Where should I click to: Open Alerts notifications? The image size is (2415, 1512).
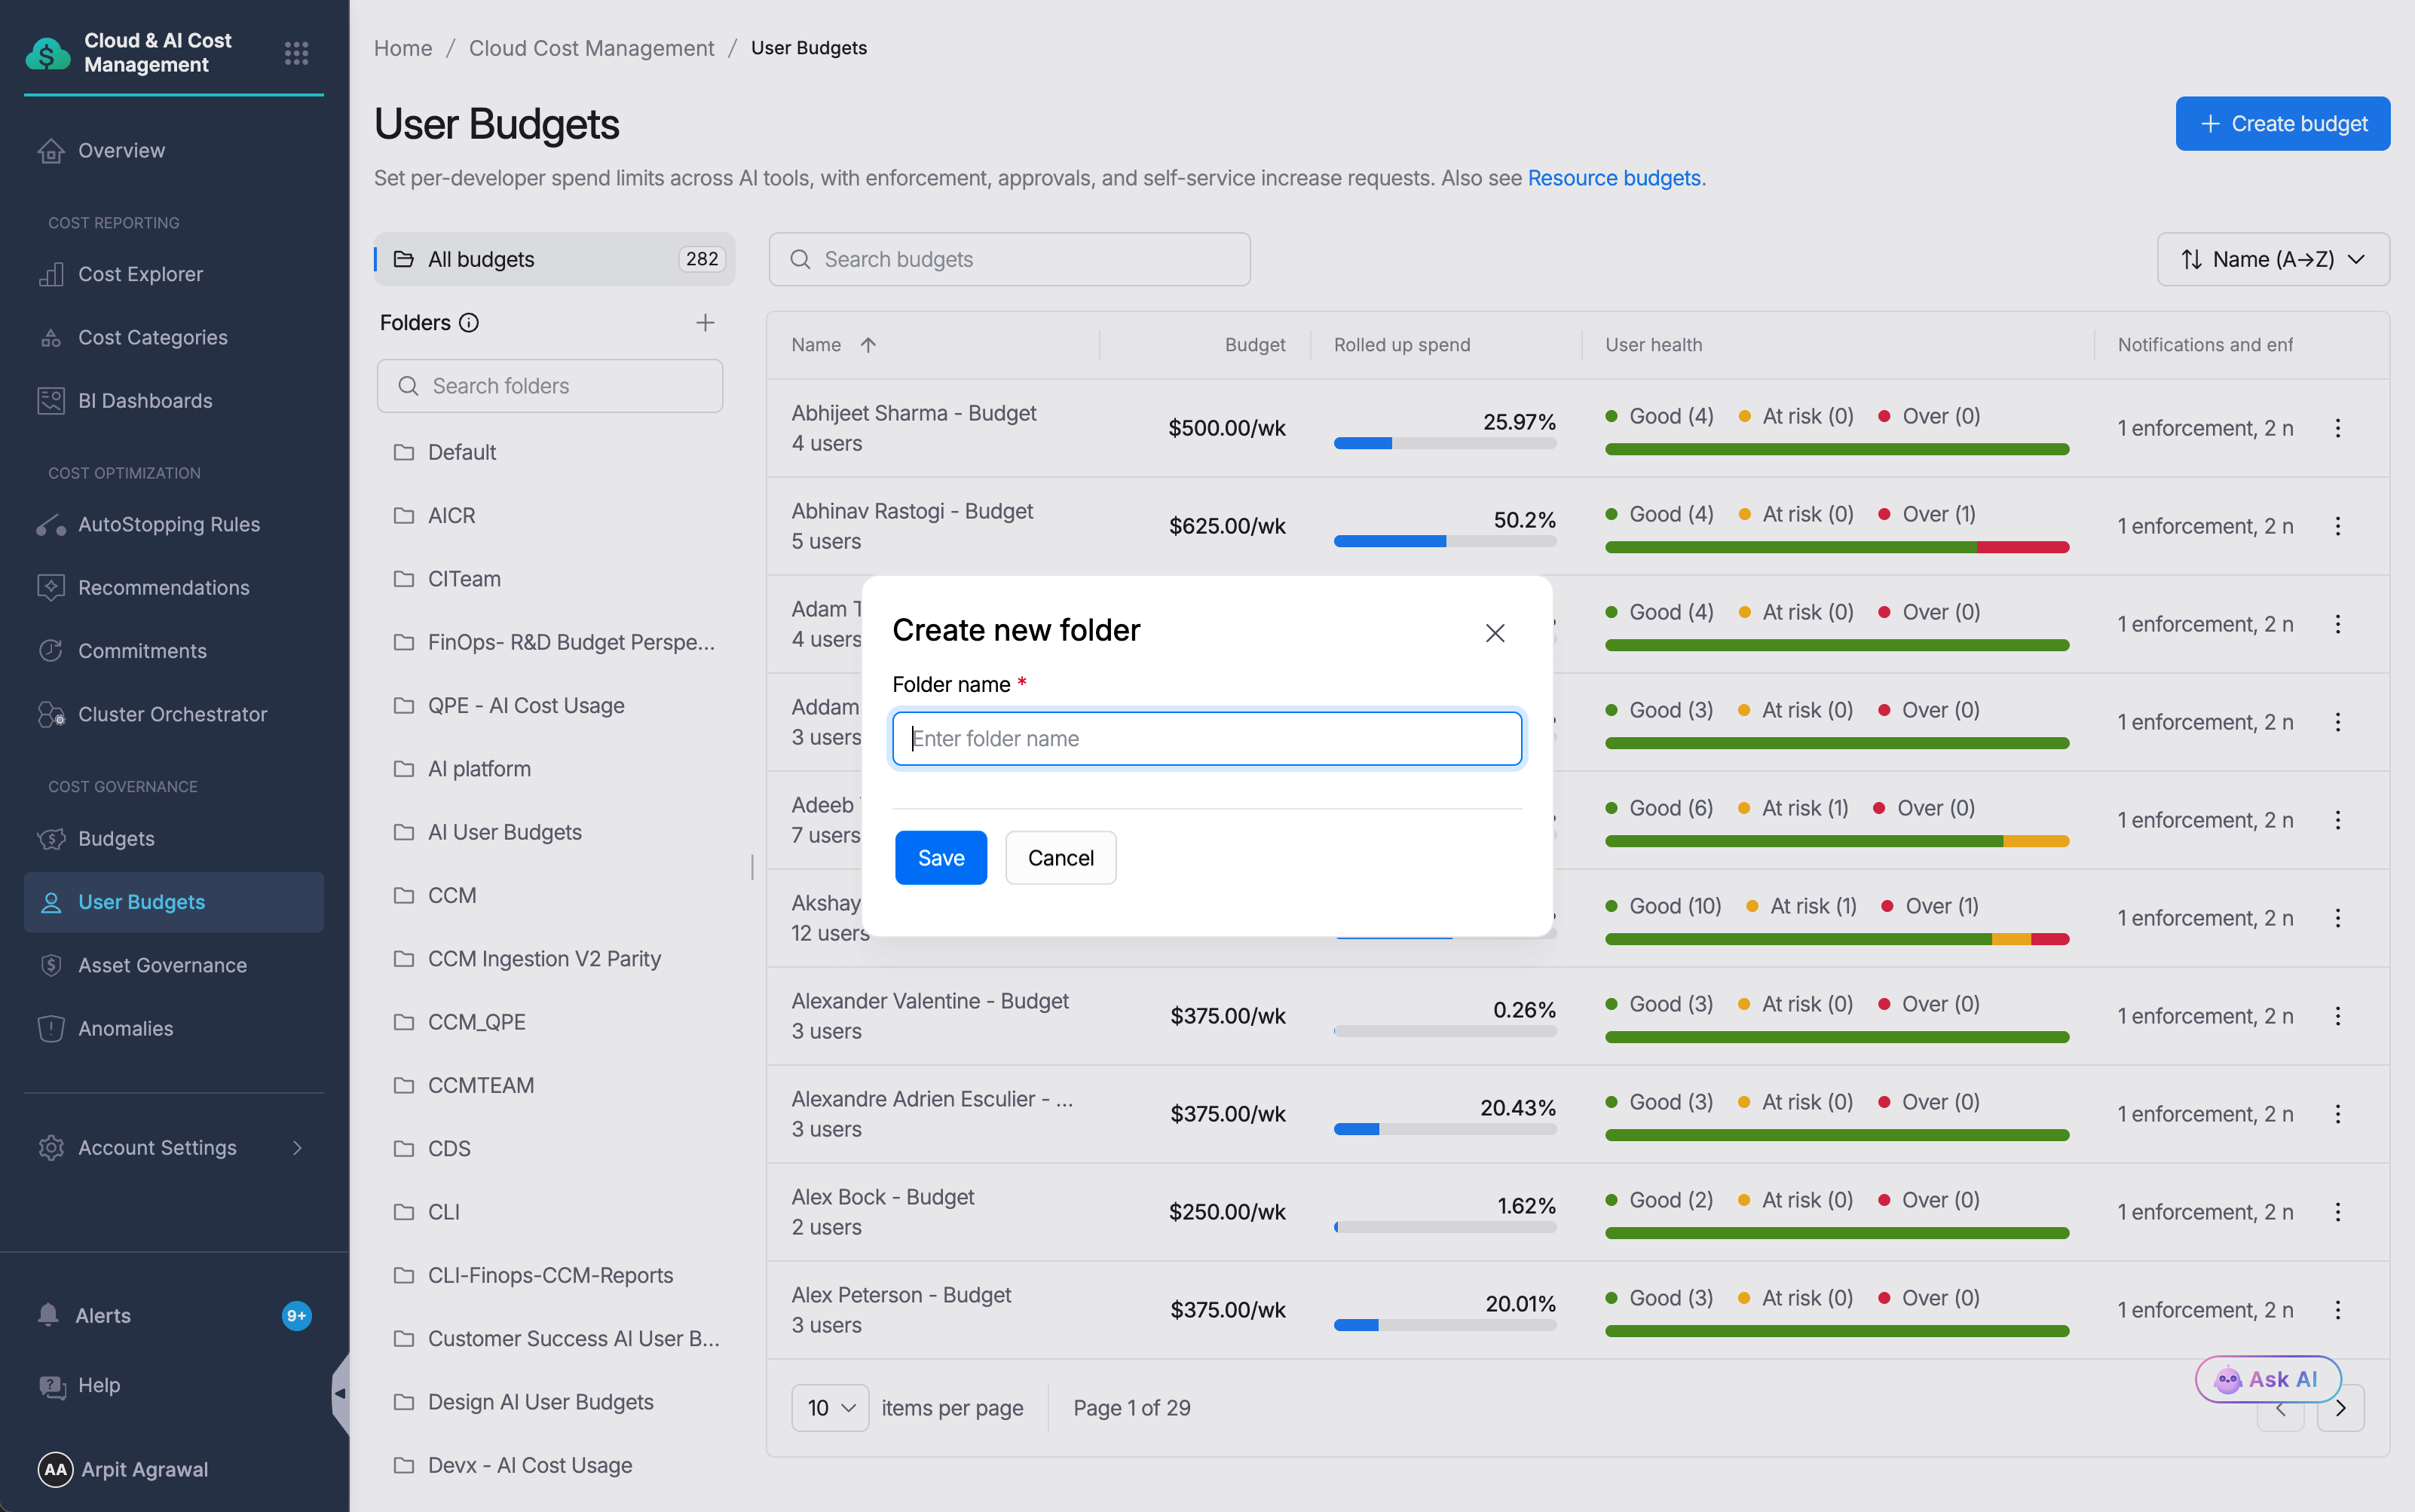(103, 1315)
